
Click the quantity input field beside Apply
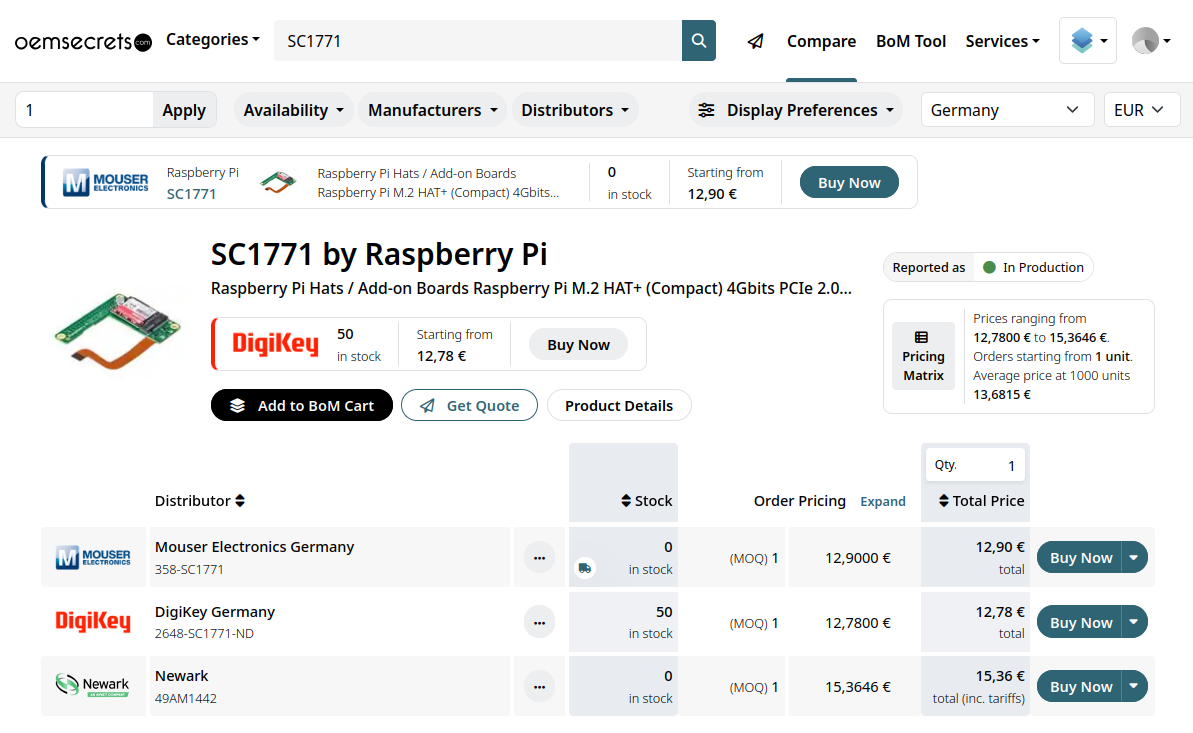coord(85,110)
